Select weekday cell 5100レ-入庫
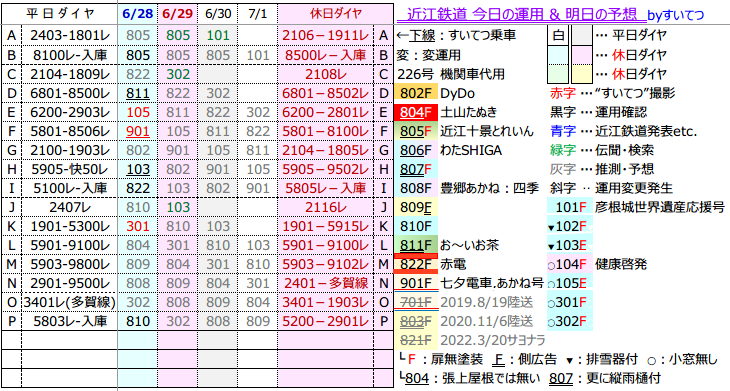The height and width of the screenshot is (391, 730). click(69, 188)
